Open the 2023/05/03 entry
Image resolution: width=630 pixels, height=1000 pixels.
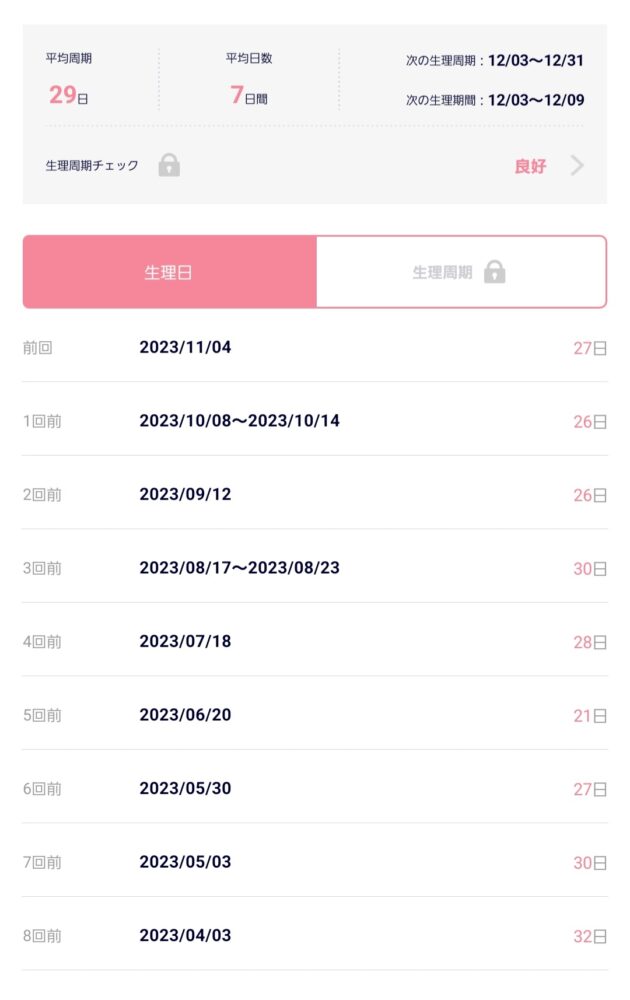[315, 862]
